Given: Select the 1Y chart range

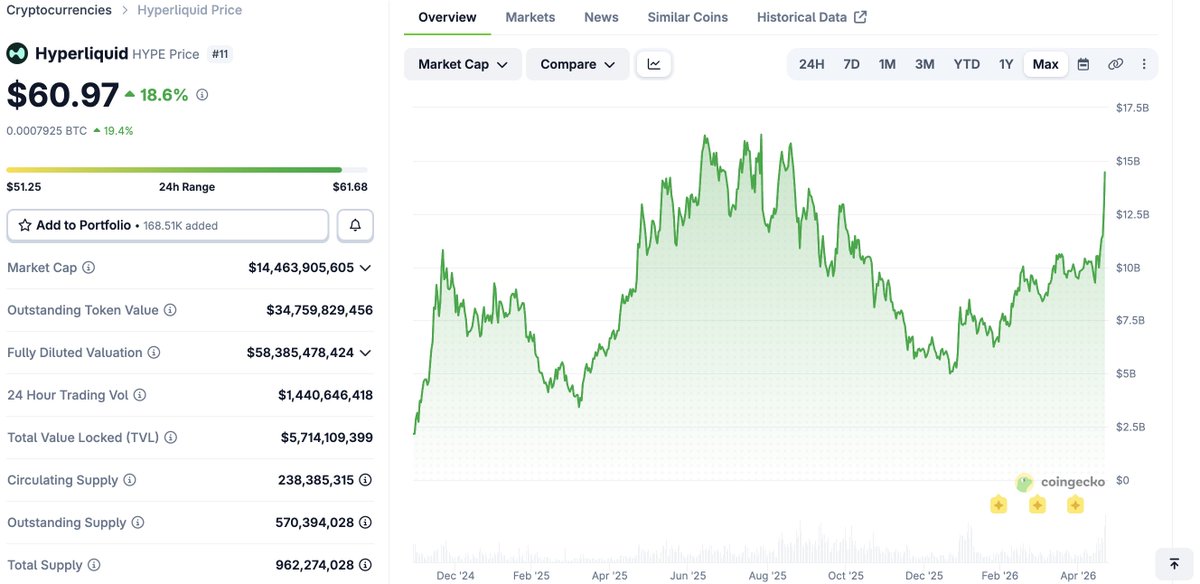Looking at the screenshot, I should [x=1006, y=64].
